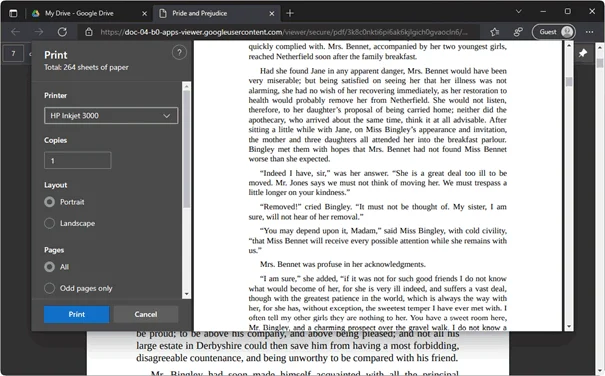Click 'Total: 264 sheets of paper' text
605x376 pixels.
tap(86, 67)
